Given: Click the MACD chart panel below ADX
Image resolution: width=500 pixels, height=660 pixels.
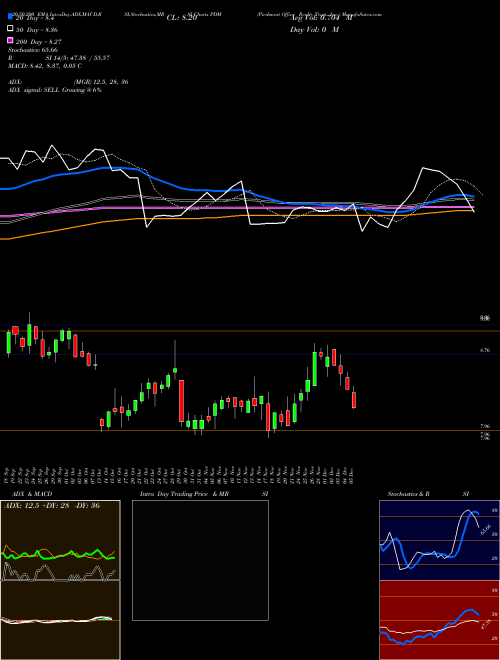Looking at the screenshot, I should tap(60, 620).
